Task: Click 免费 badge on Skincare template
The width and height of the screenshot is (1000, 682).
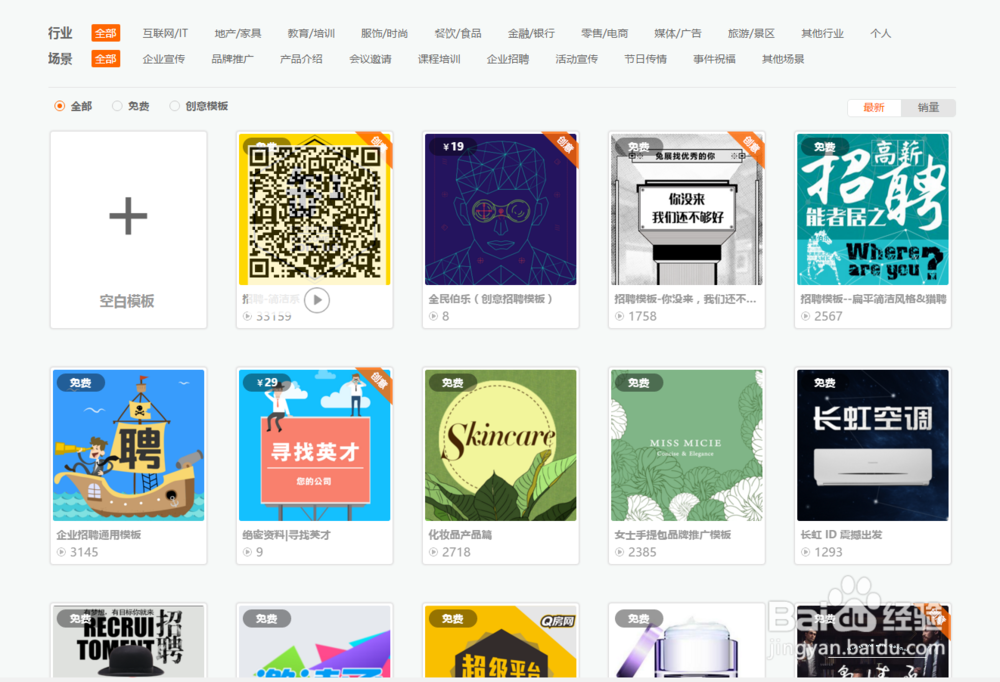Action: click(x=453, y=383)
